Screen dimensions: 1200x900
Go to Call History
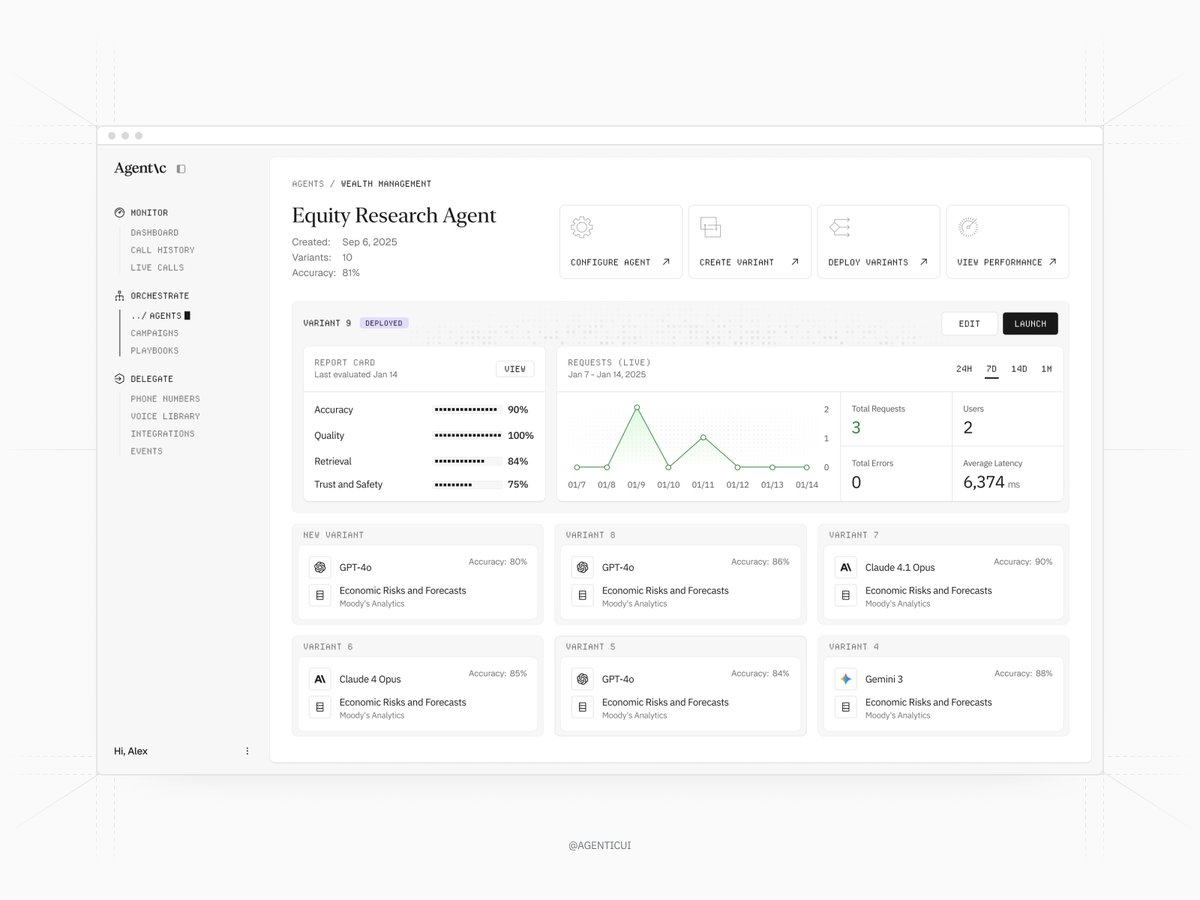pos(163,250)
